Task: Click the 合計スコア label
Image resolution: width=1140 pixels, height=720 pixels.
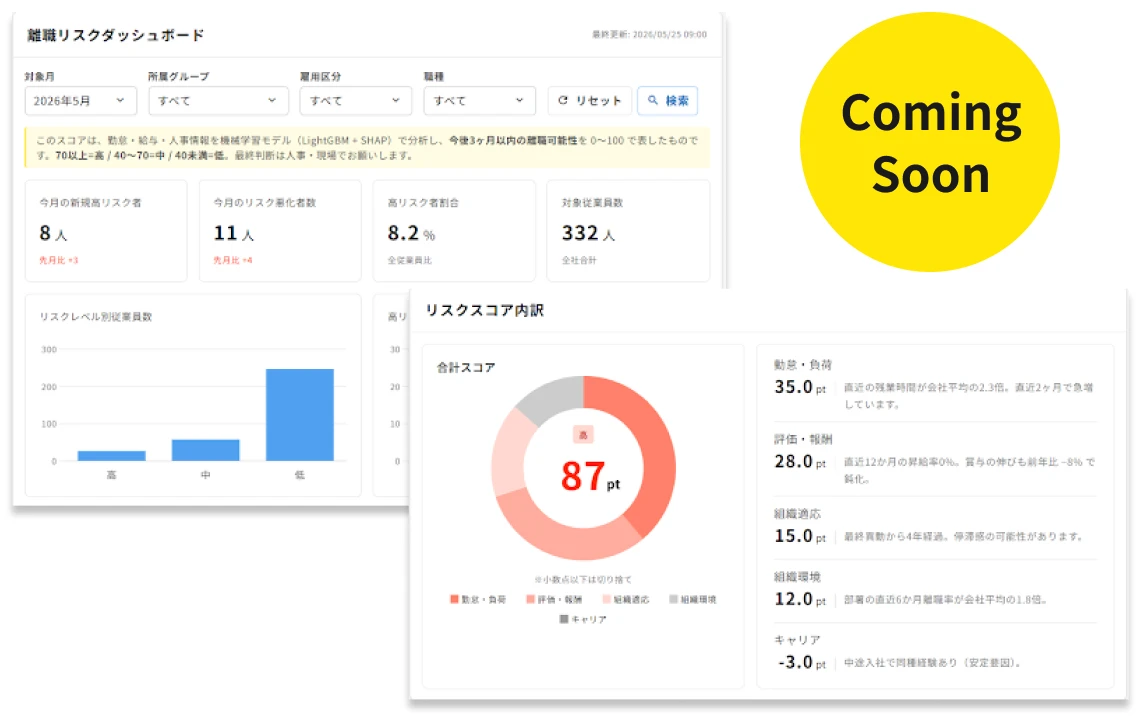Action: click(465, 368)
